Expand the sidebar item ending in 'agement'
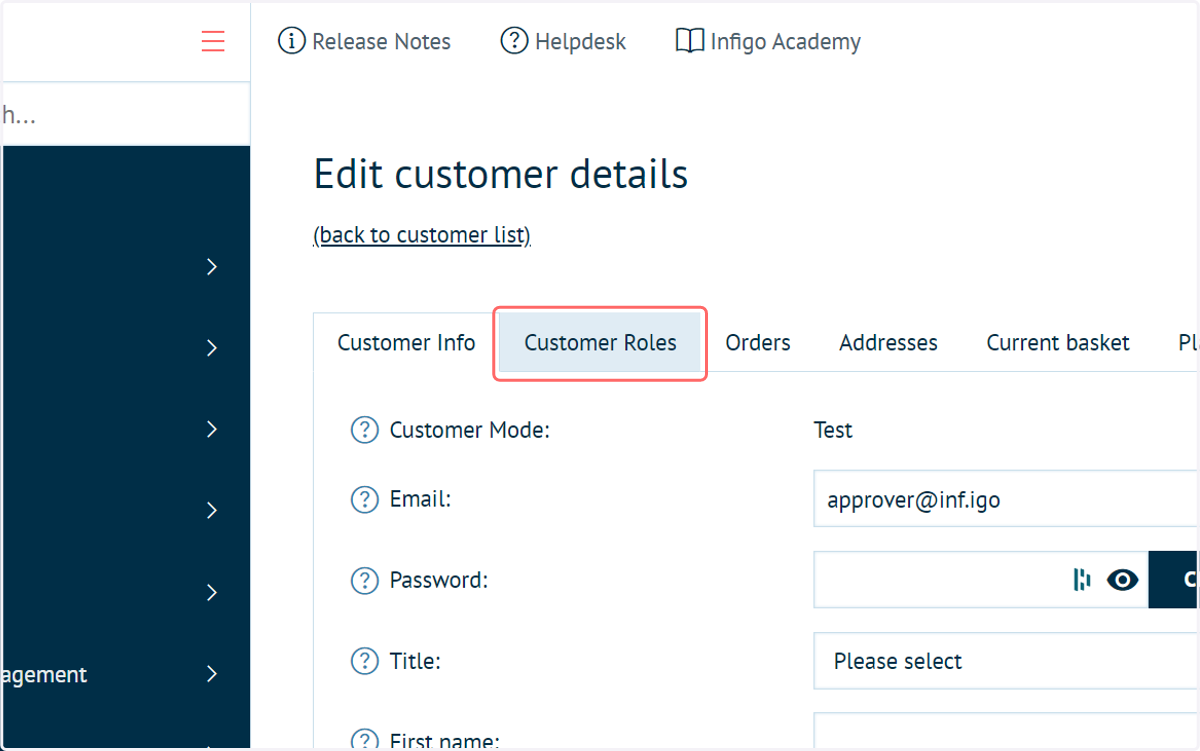1200x751 pixels. pyautogui.click(x=125, y=675)
